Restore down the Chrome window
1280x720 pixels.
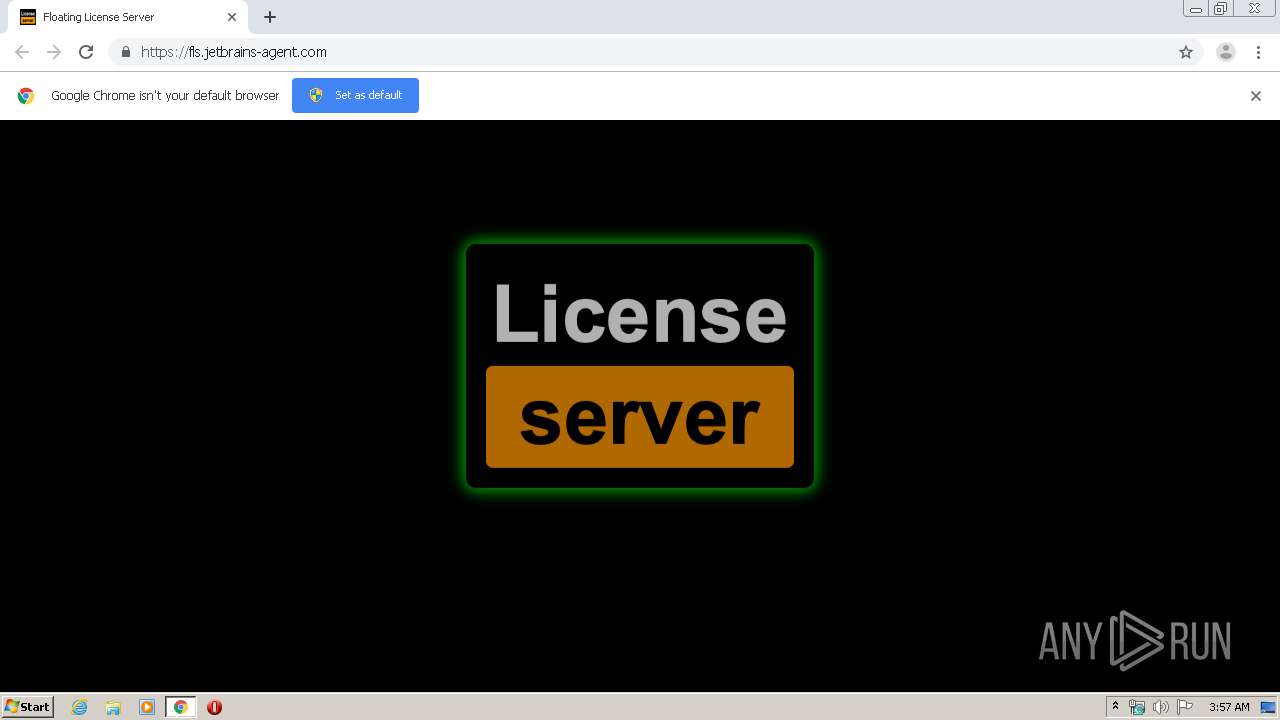tap(1221, 9)
